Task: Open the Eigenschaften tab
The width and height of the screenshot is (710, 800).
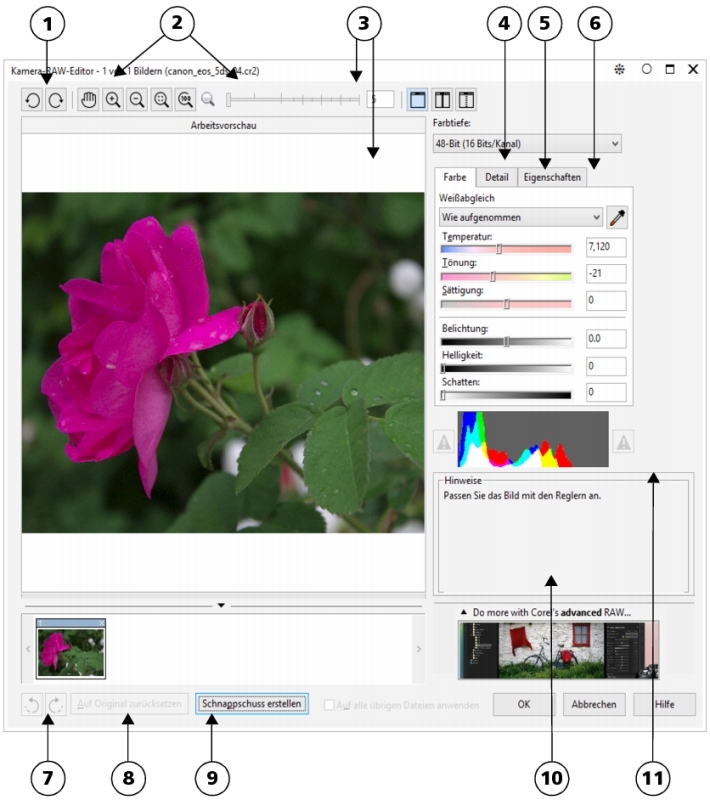Action: [x=551, y=177]
